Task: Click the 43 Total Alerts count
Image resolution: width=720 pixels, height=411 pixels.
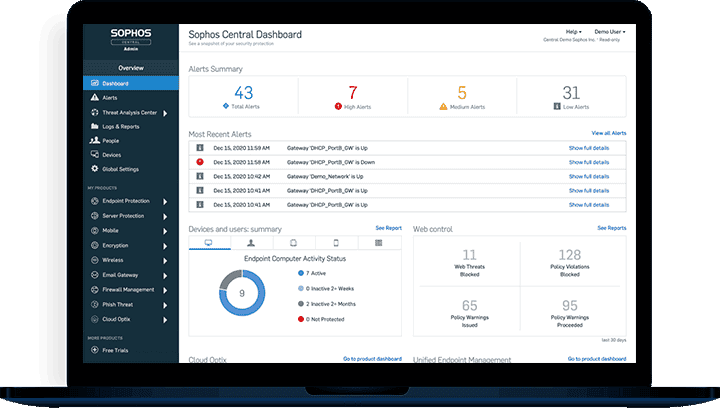Action: coord(244,93)
